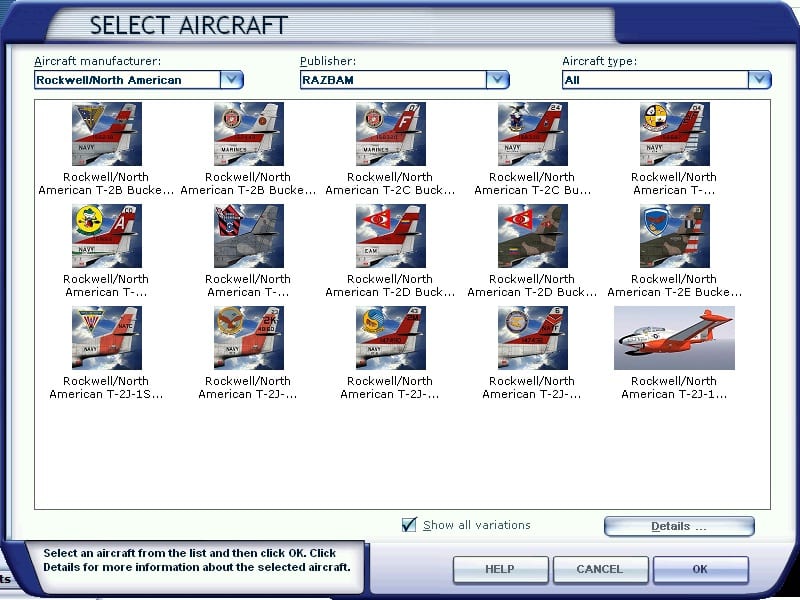Select the first T-2B Buckeye Navy thumbnail
Screen dimensions: 800x600
pyautogui.click(x=106, y=134)
